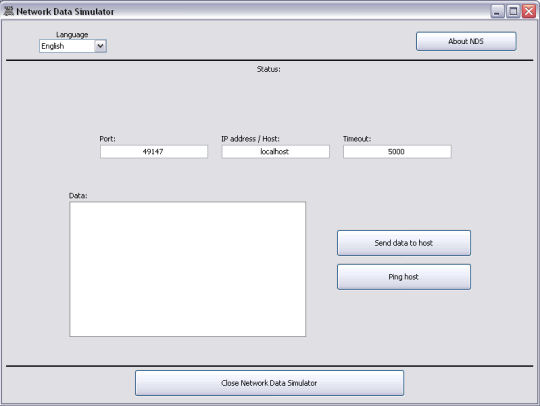Focus the Port input field

[x=154, y=152]
